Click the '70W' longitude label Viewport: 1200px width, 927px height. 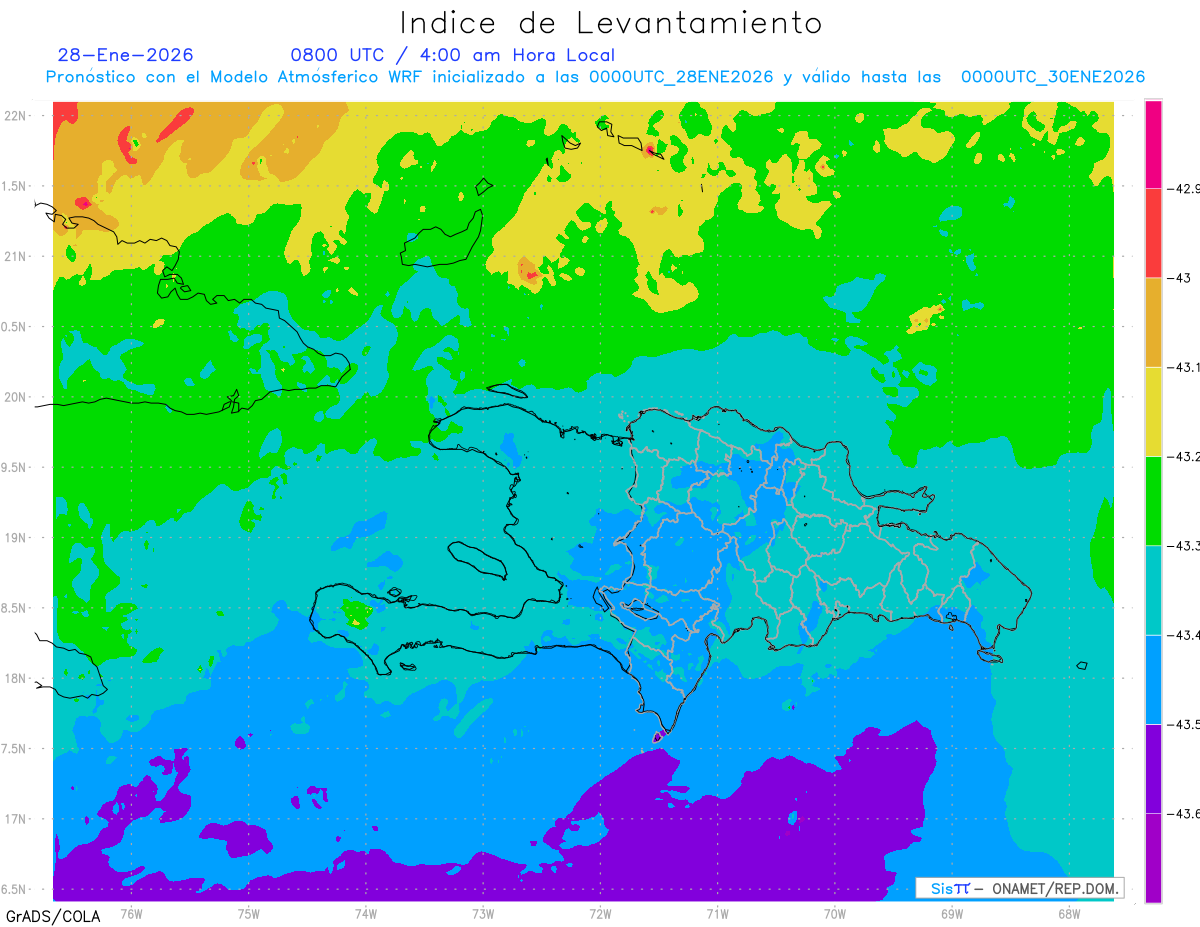834,913
